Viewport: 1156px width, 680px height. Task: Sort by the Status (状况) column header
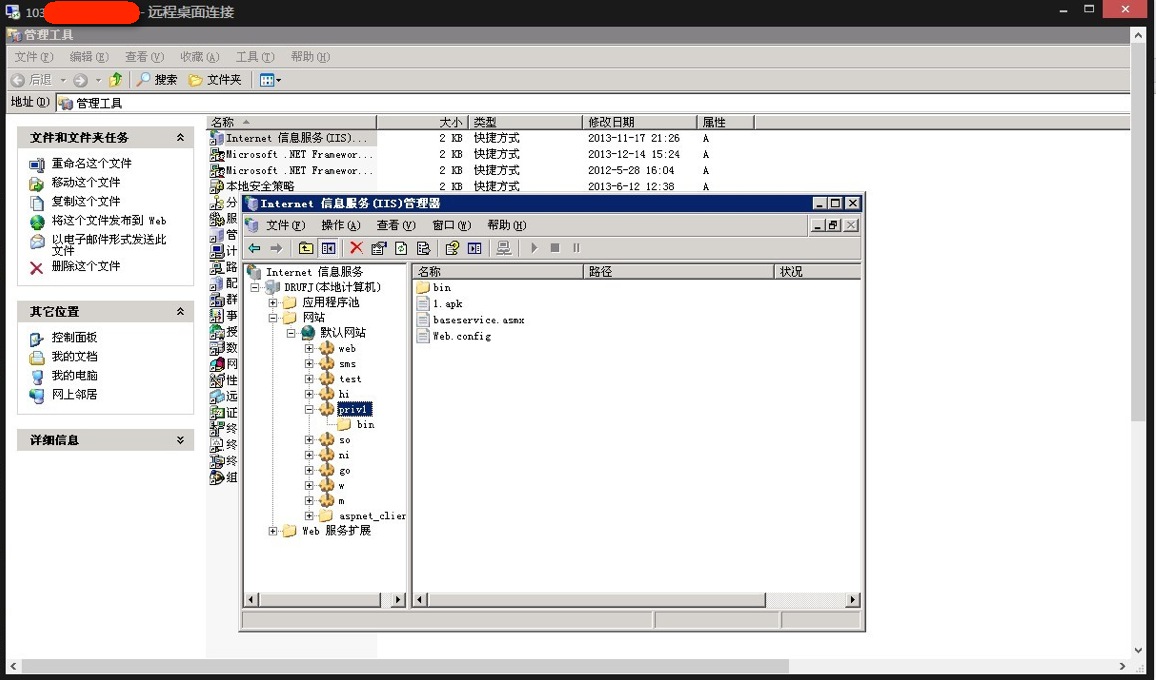point(817,271)
